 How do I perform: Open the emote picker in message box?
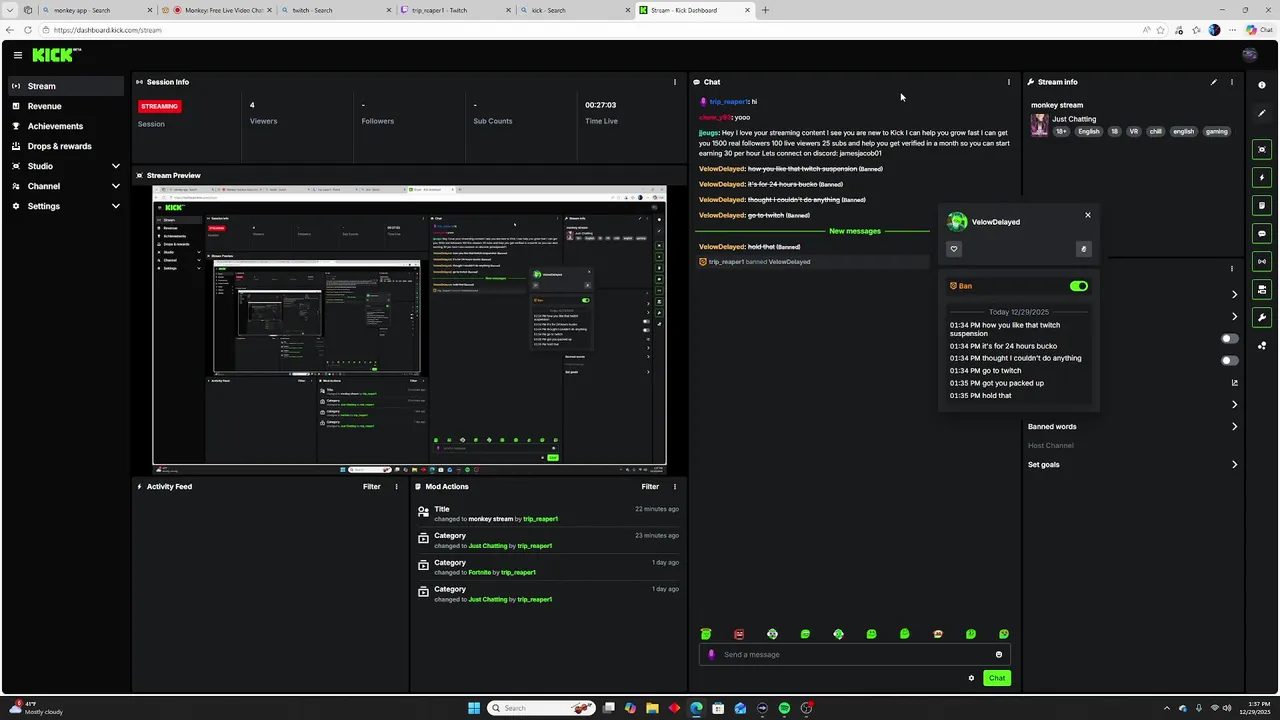998,655
